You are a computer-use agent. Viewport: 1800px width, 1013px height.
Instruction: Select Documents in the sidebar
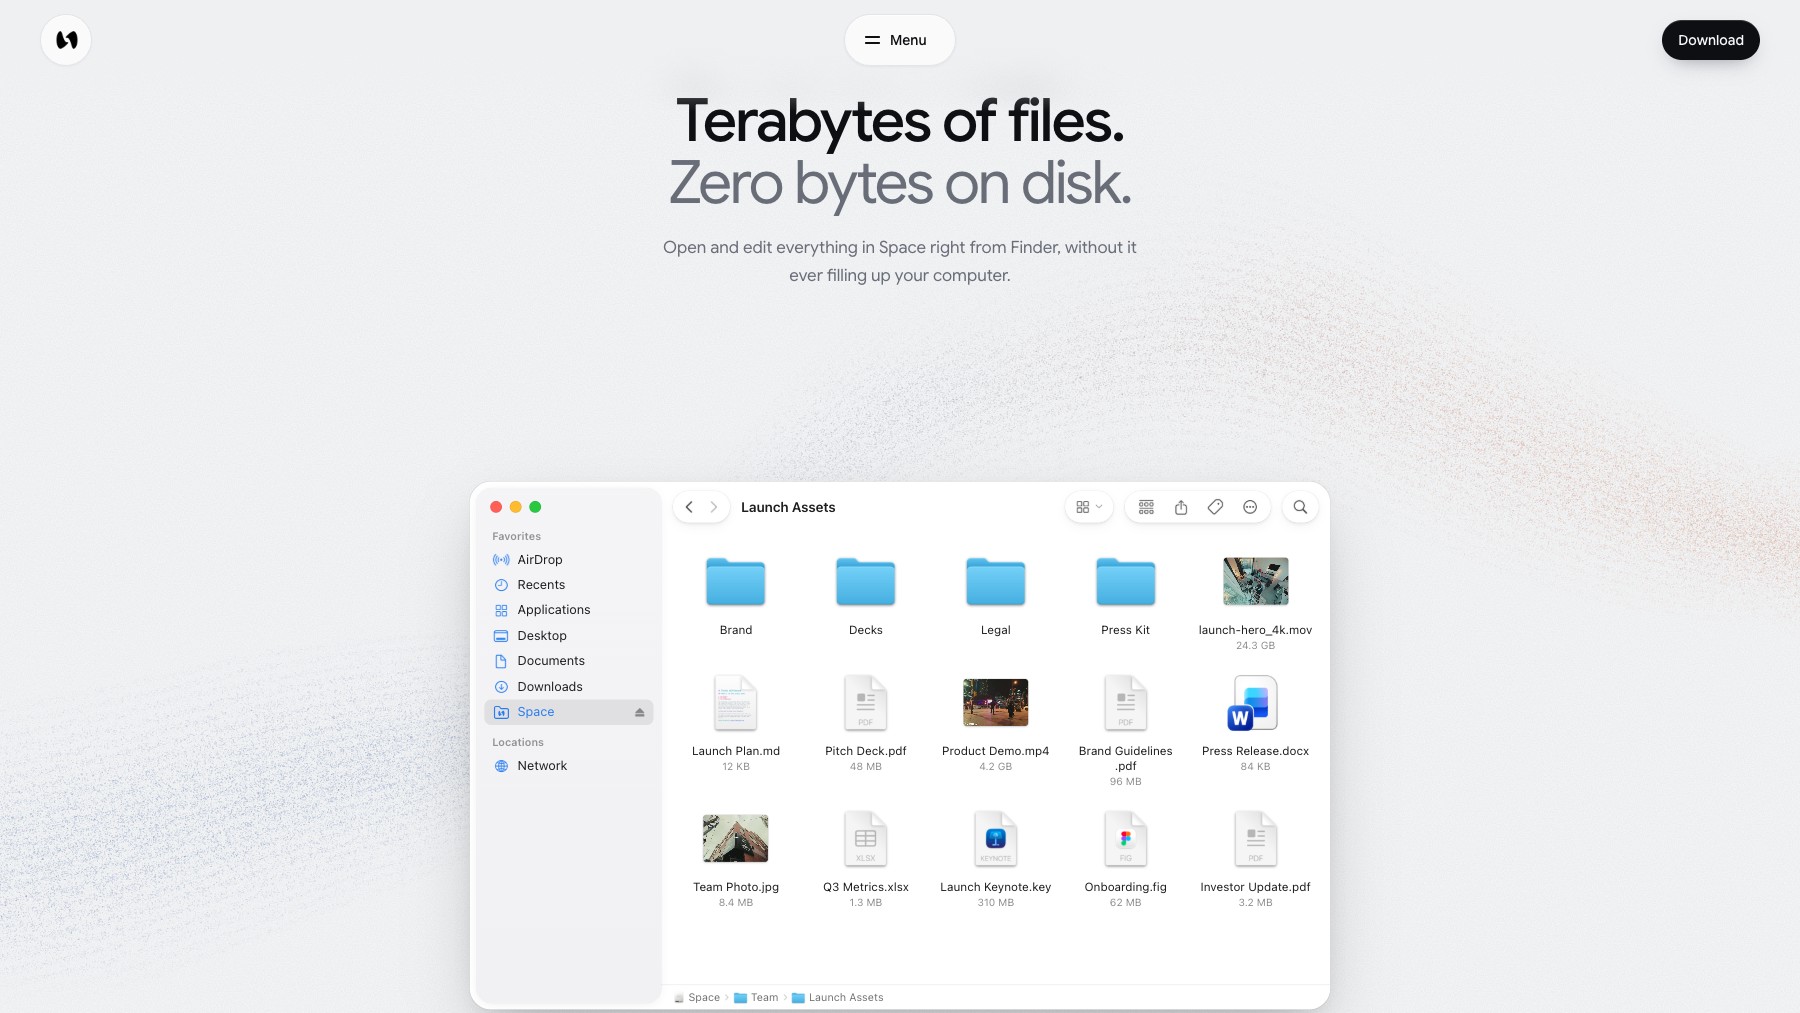point(569,661)
